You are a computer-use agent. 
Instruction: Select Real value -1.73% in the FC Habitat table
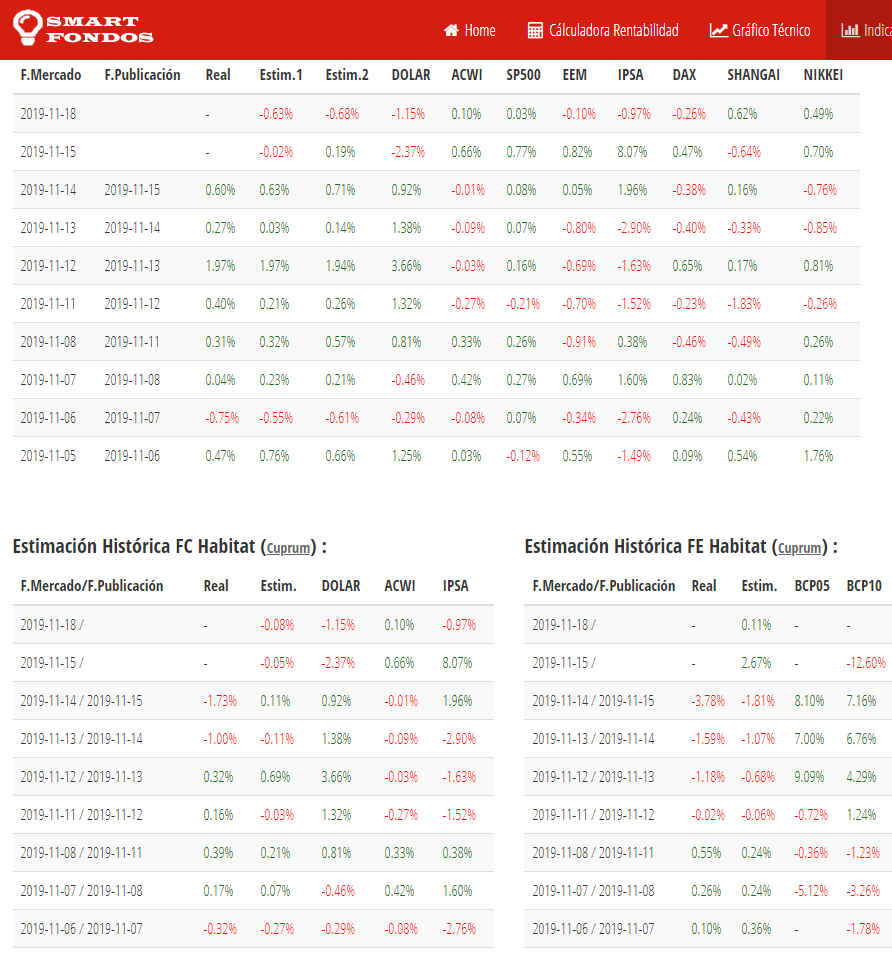click(220, 701)
